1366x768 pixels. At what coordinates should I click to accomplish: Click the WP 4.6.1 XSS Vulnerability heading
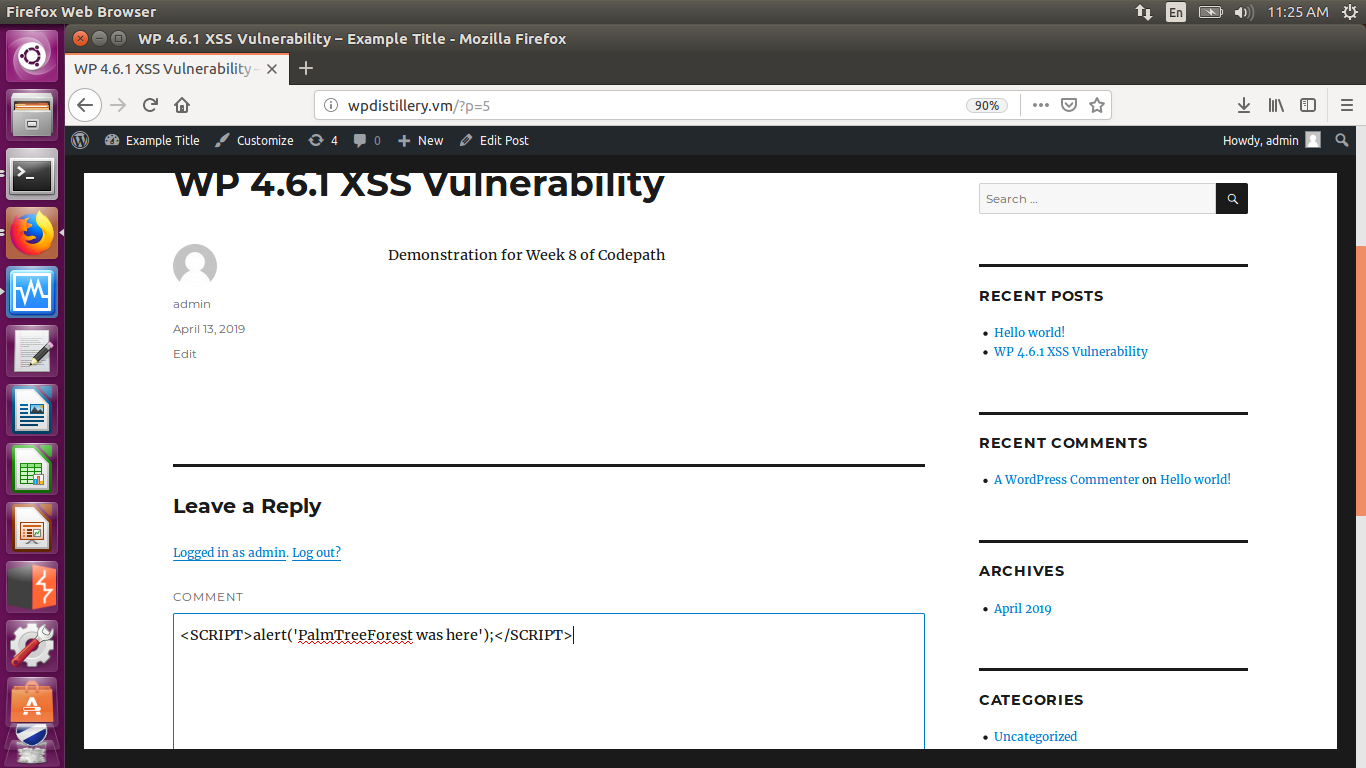[x=419, y=185]
